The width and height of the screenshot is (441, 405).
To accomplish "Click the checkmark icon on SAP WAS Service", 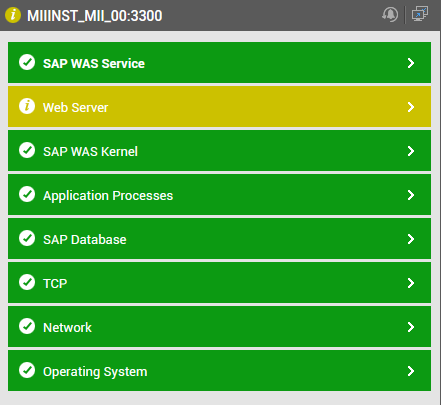I will (x=27, y=62).
